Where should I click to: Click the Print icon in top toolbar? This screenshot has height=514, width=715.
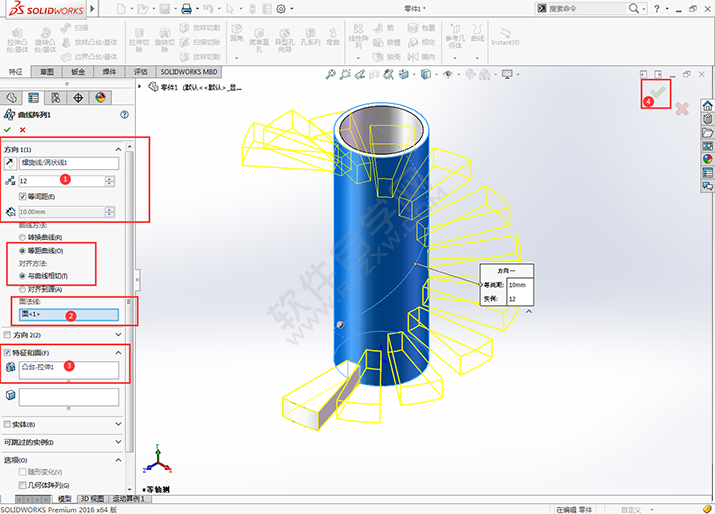(x=186, y=8)
